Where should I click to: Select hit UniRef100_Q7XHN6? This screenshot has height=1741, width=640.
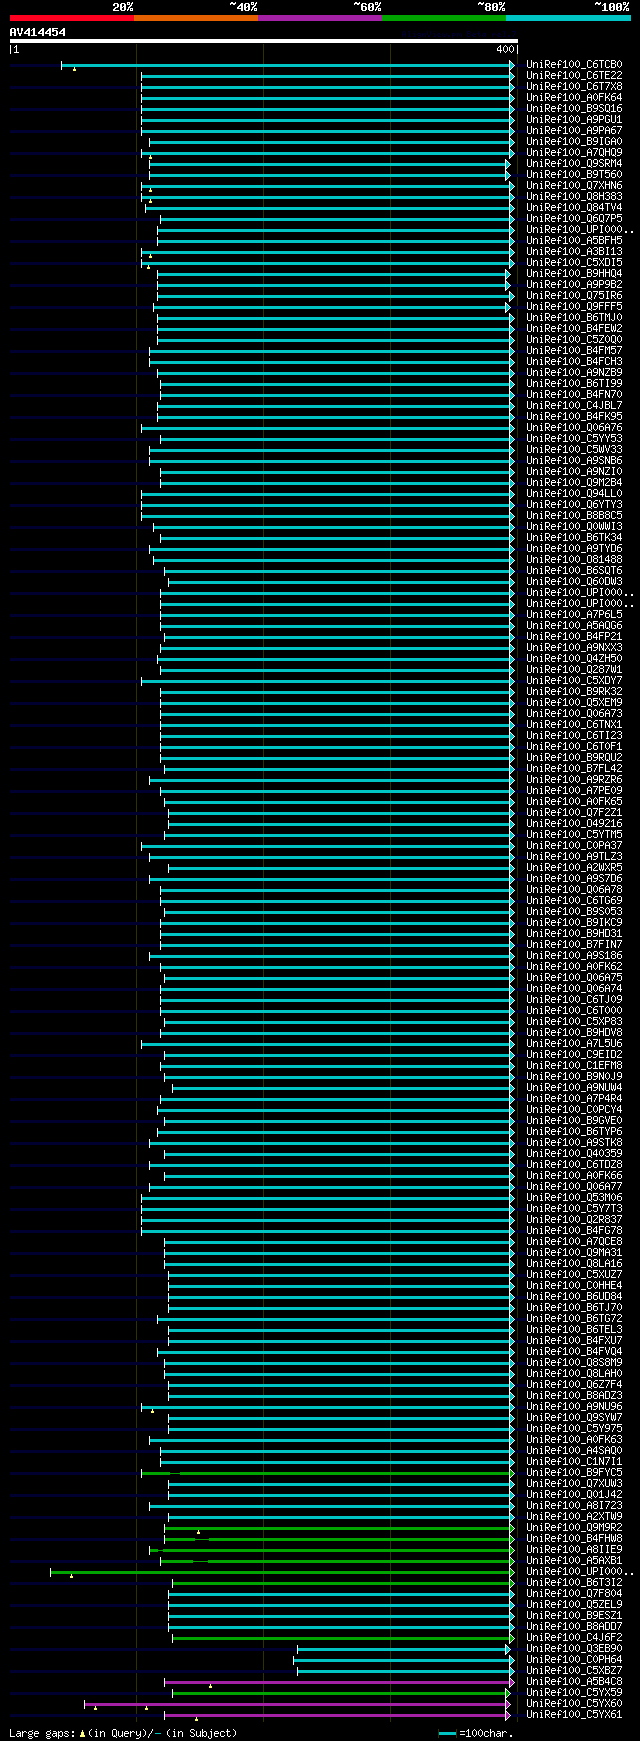(574, 186)
